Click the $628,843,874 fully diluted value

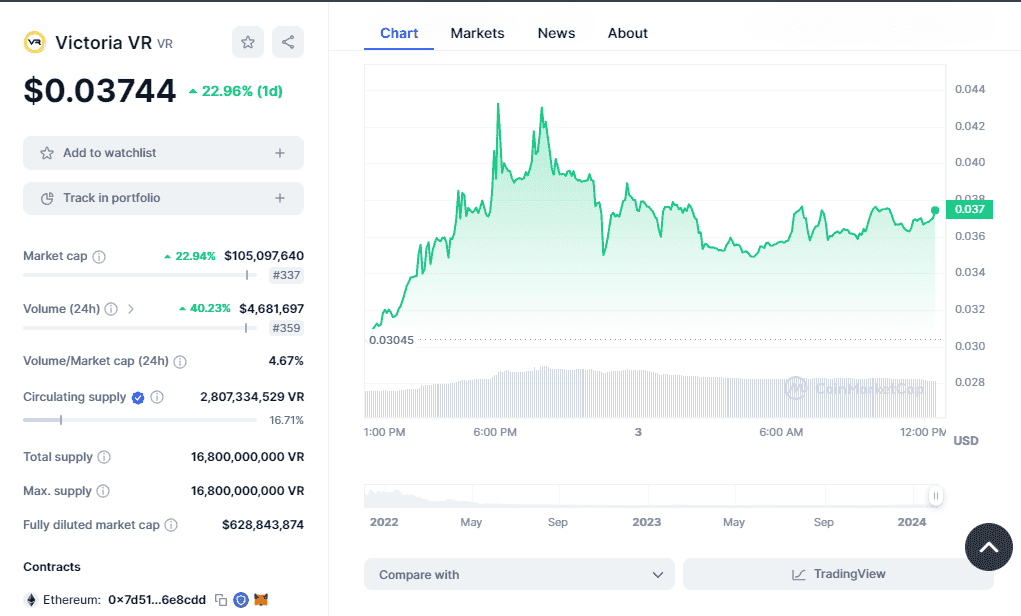pyautogui.click(x=263, y=525)
